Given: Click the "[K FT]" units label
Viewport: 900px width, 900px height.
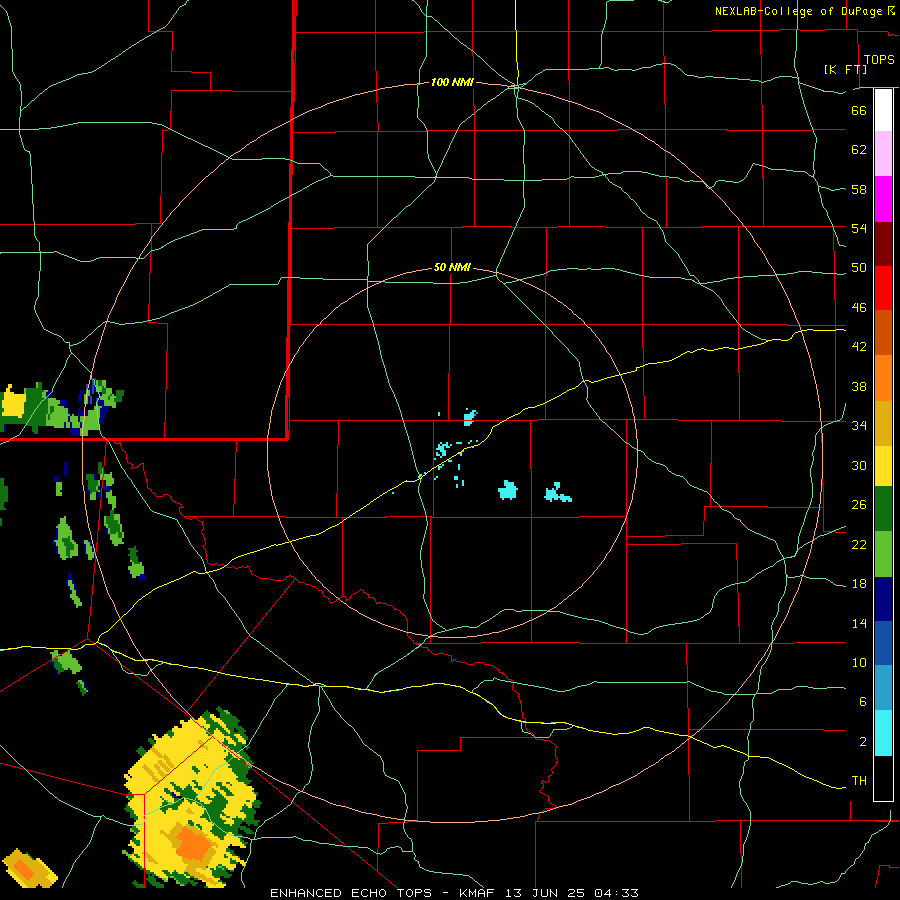Looking at the screenshot, I should click(x=845, y=69).
